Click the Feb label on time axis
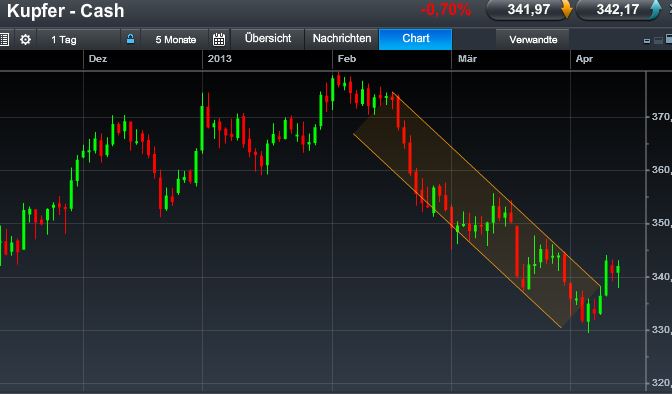This screenshot has height=394, width=672. [x=347, y=59]
